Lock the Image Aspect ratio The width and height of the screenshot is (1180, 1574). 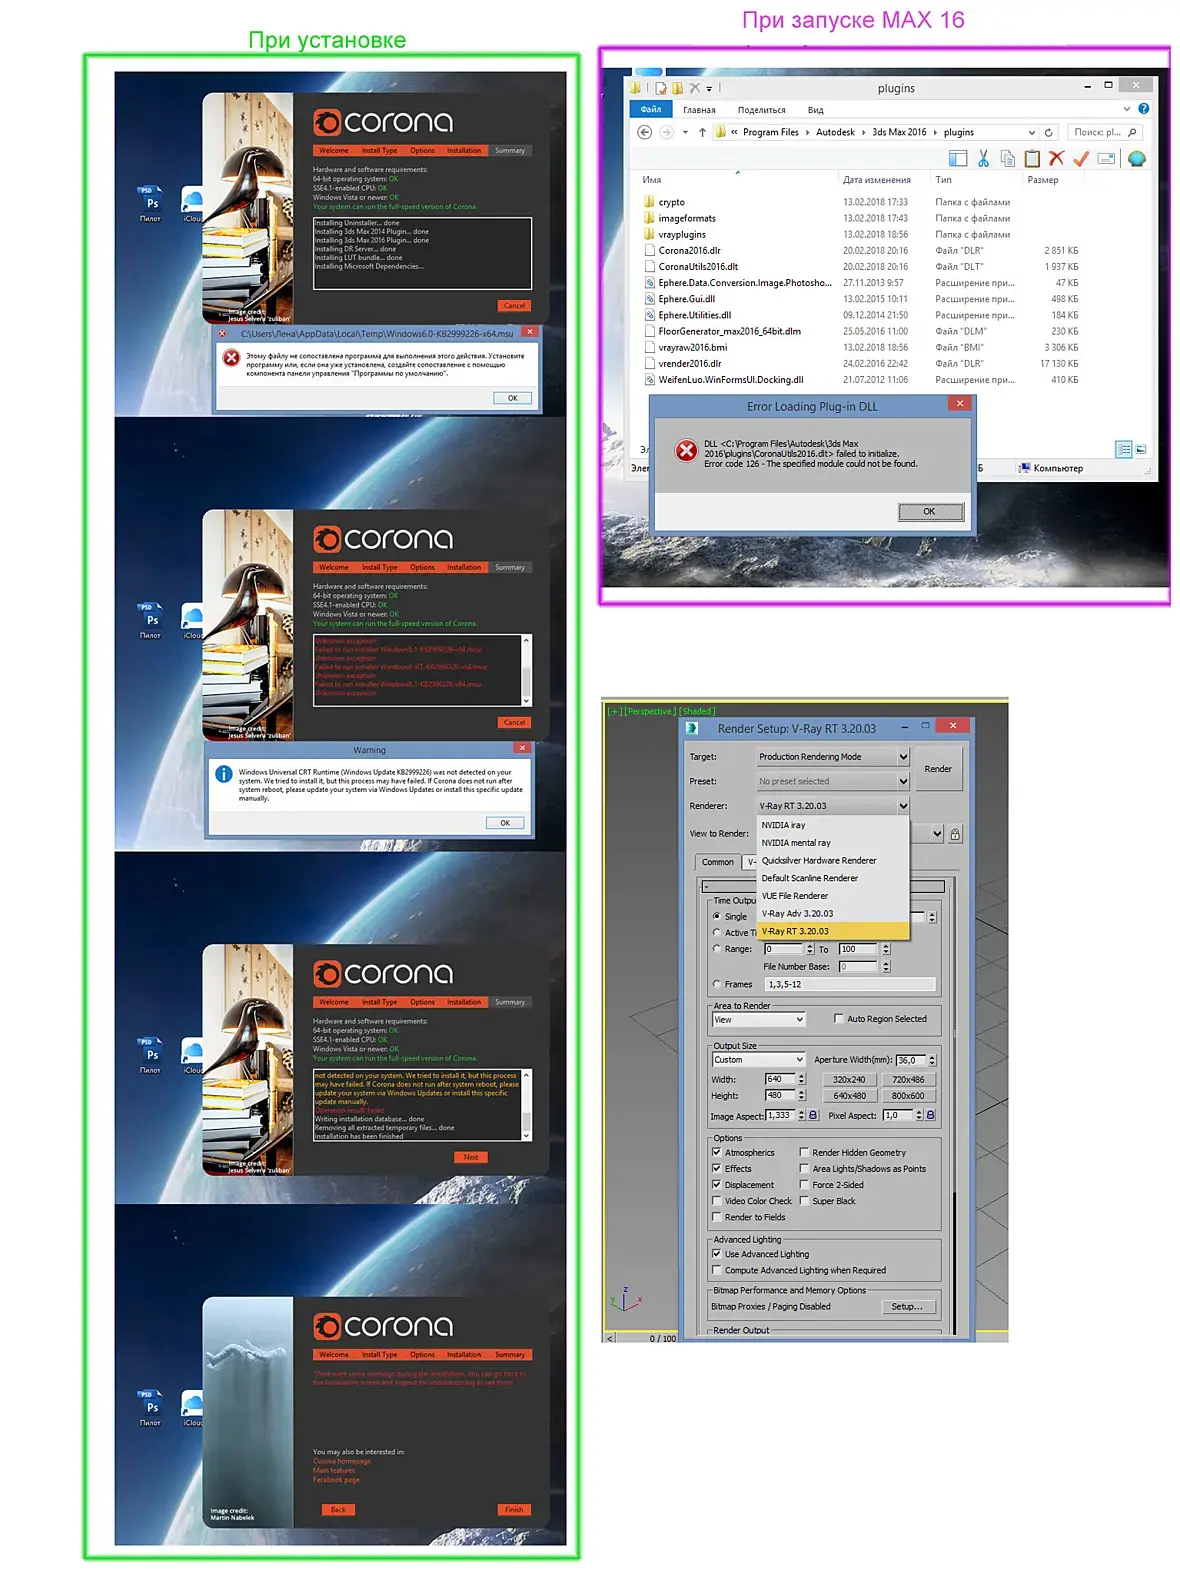pos(813,1115)
